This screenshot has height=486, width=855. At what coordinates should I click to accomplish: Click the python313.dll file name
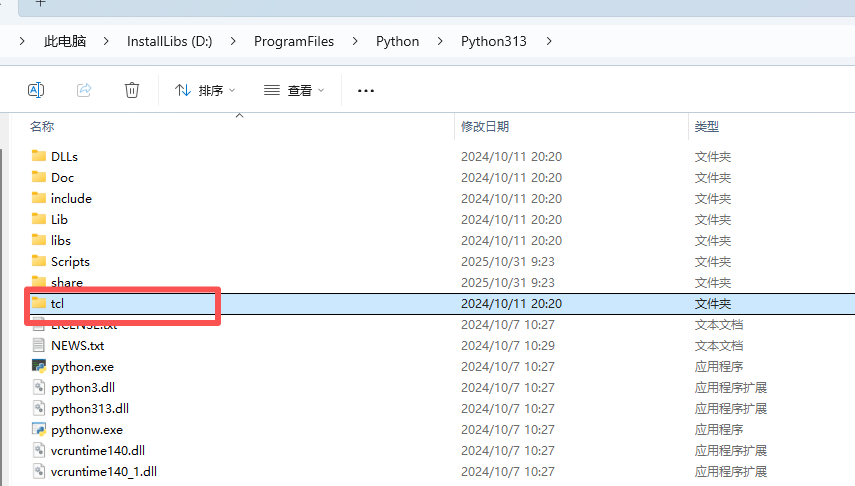pos(90,409)
